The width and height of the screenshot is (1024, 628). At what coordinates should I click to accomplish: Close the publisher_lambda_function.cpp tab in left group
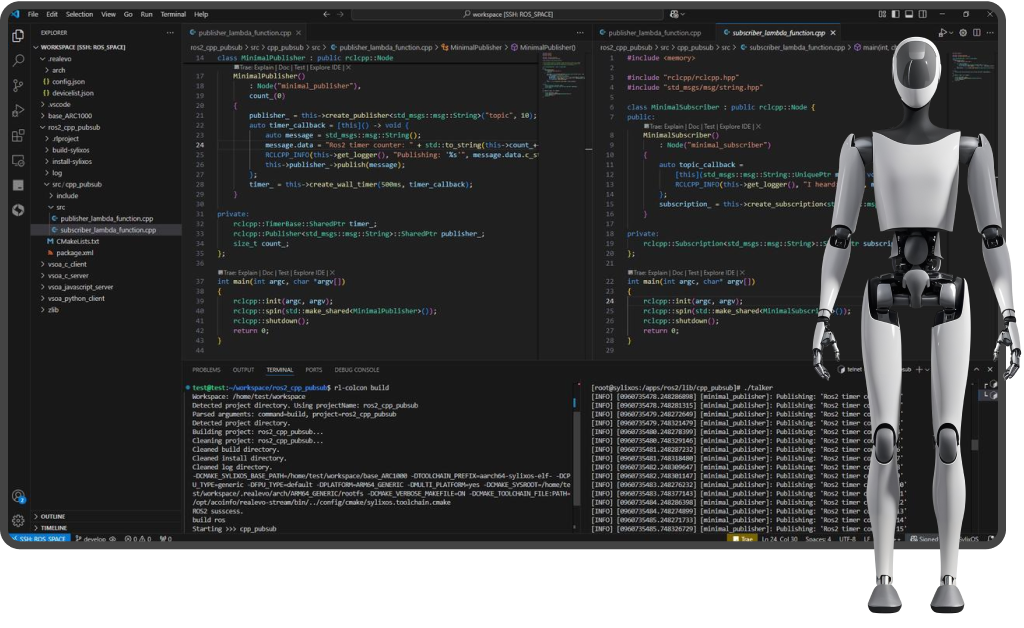pyautogui.click(x=298, y=33)
